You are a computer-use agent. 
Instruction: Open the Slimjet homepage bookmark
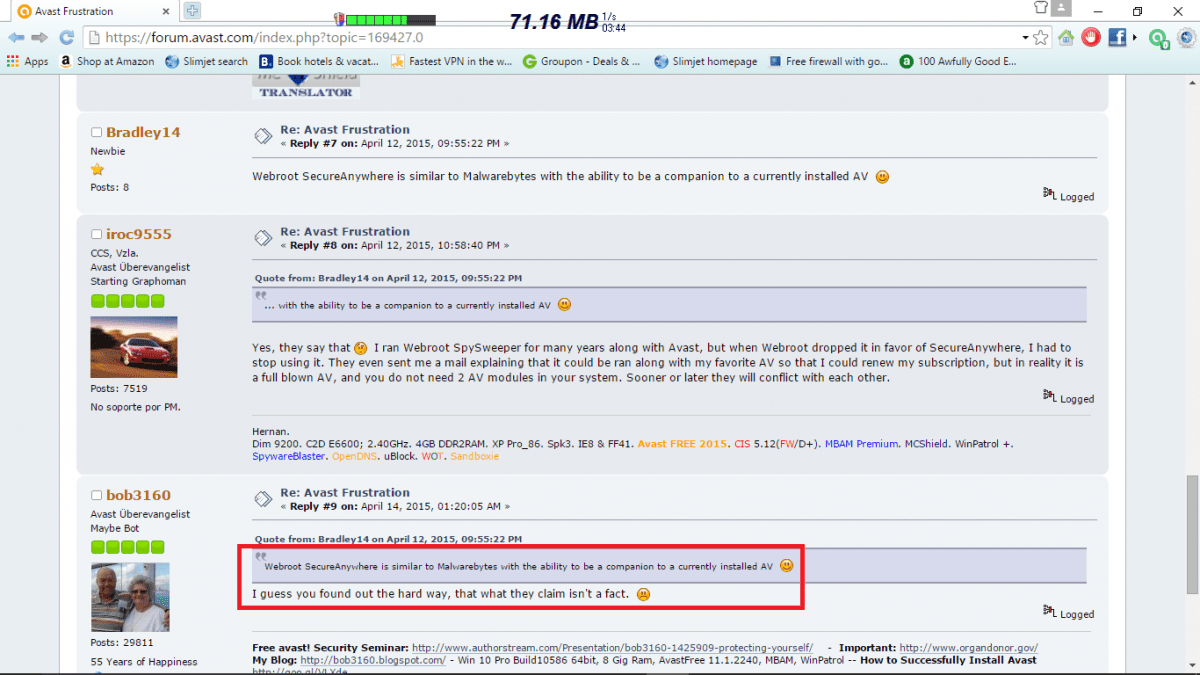(x=706, y=61)
